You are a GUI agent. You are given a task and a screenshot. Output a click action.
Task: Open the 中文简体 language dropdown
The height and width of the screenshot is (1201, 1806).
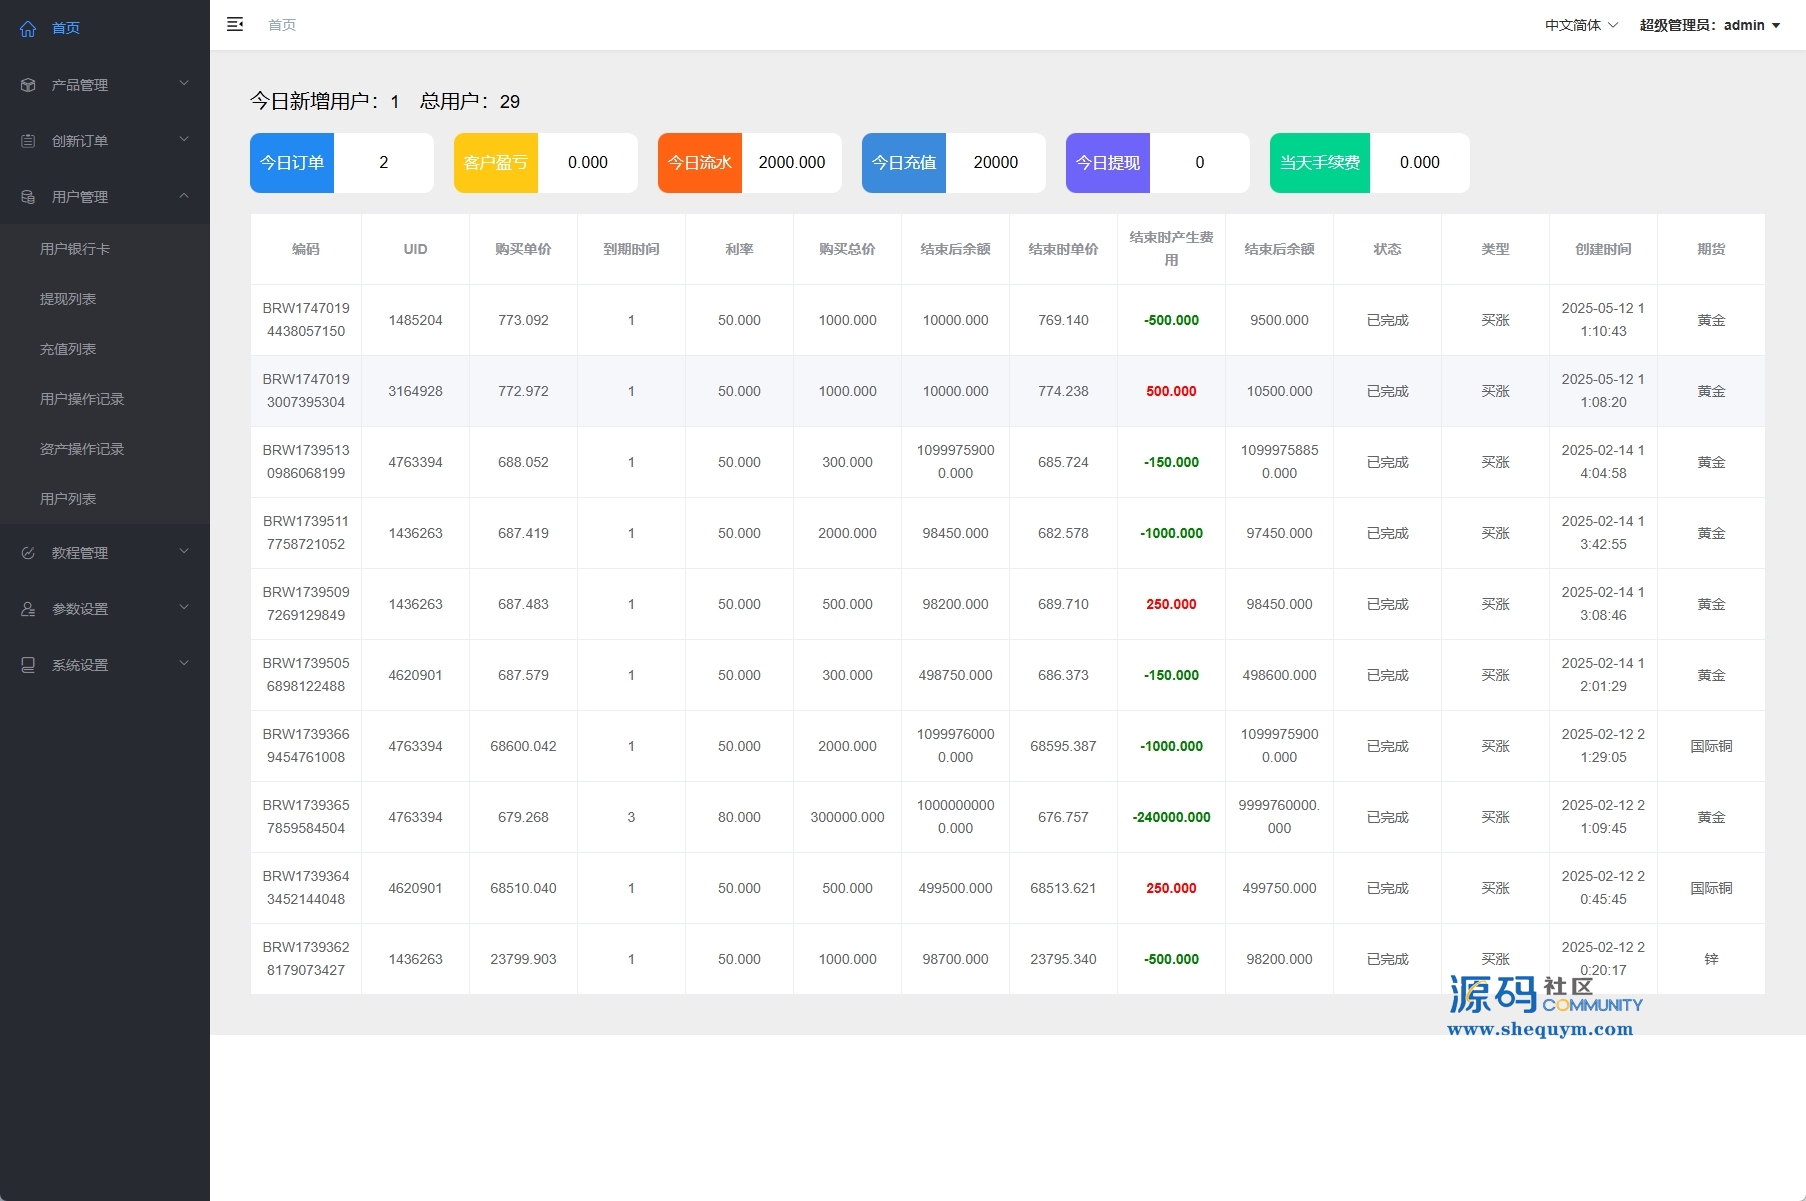[1580, 25]
